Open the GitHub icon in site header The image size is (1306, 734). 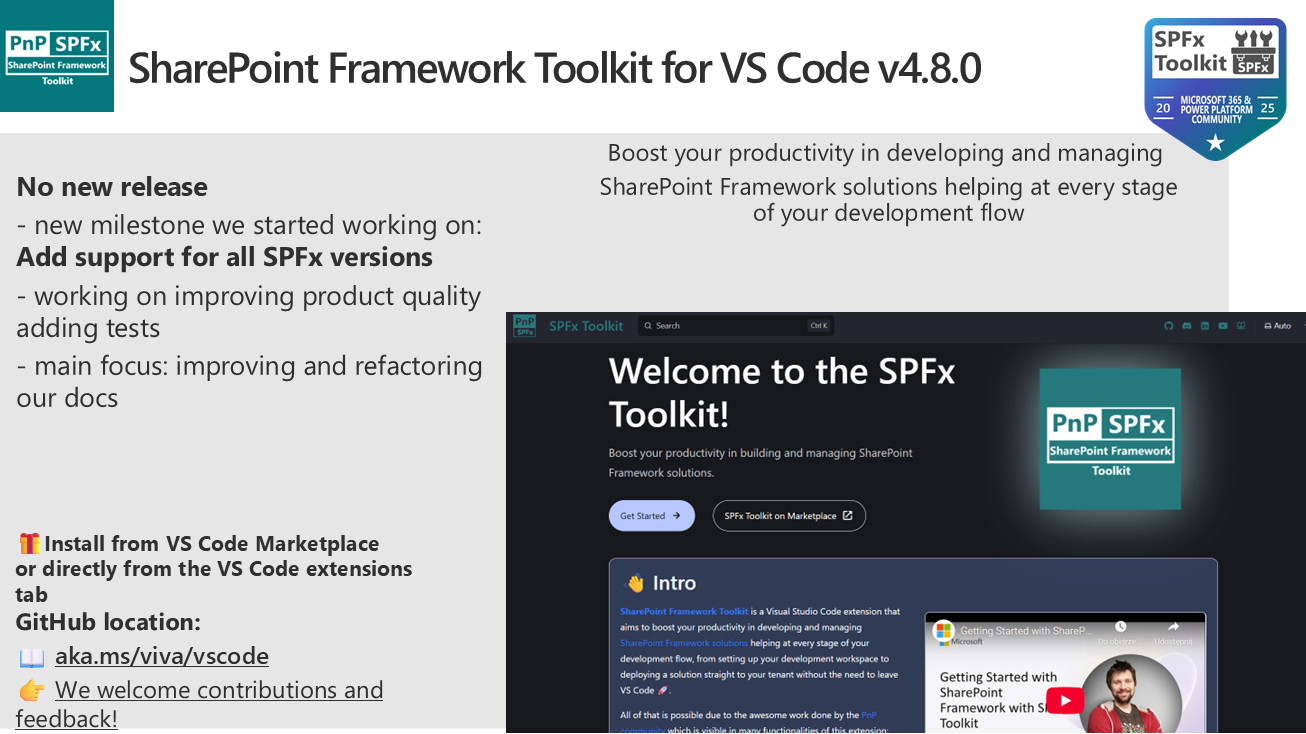point(1169,326)
